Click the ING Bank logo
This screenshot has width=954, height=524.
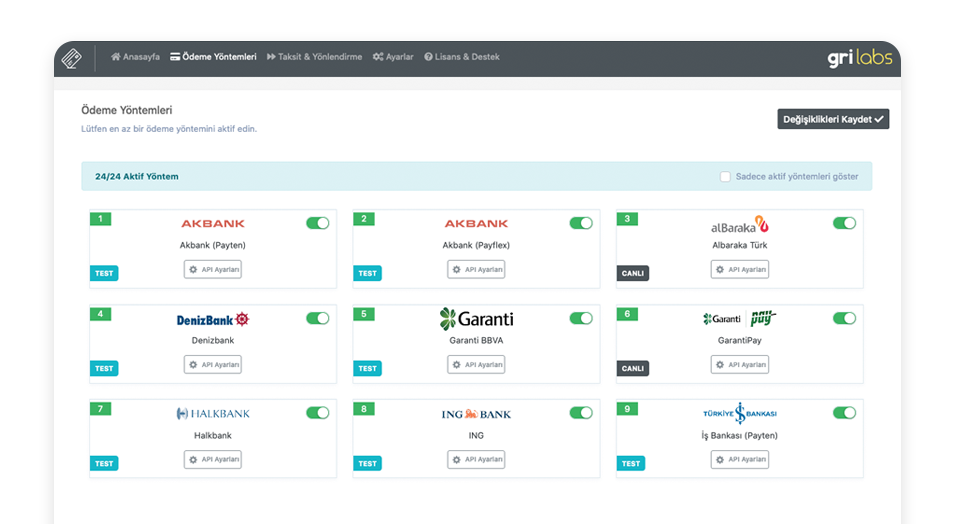[476, 414]
